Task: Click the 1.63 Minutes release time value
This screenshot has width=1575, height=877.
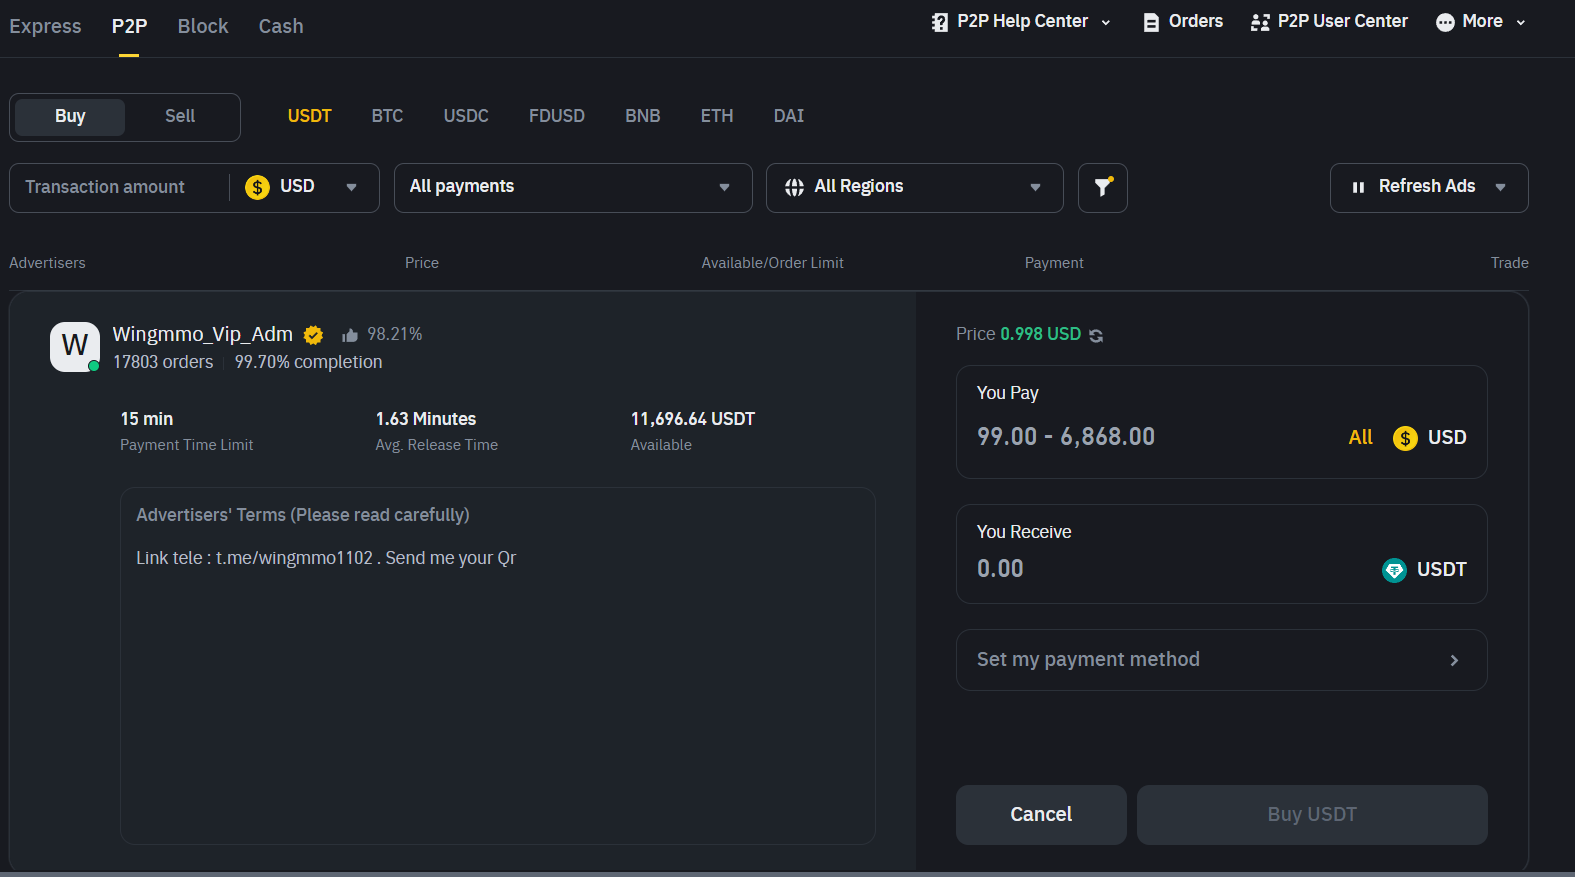Action: tap(426, 419)
